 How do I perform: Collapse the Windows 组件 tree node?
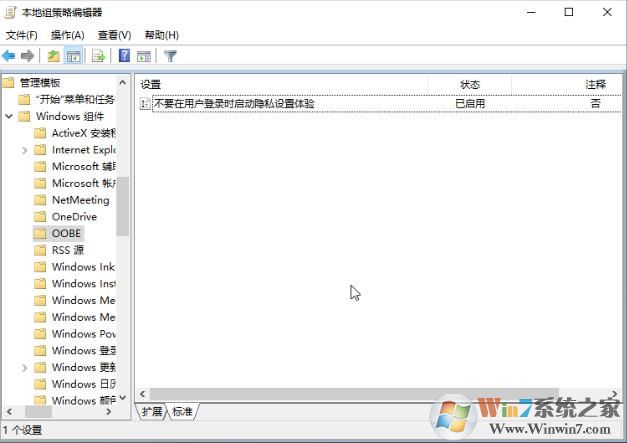(9, 116)
